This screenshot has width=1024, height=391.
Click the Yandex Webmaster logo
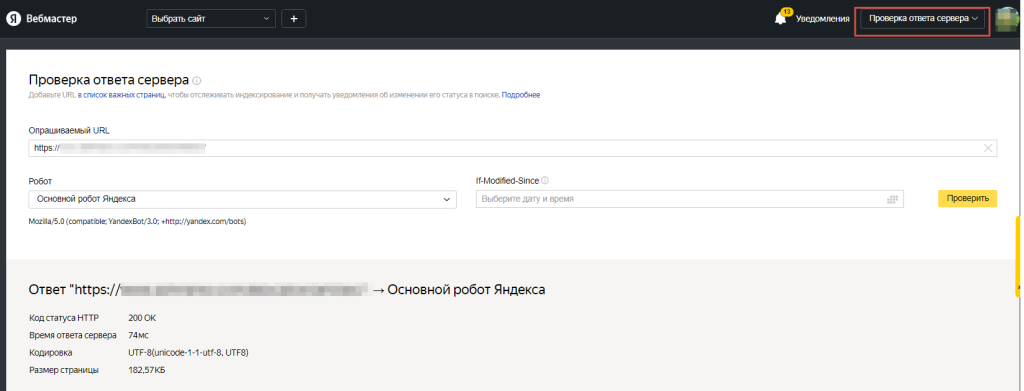[x=42, y=19]
